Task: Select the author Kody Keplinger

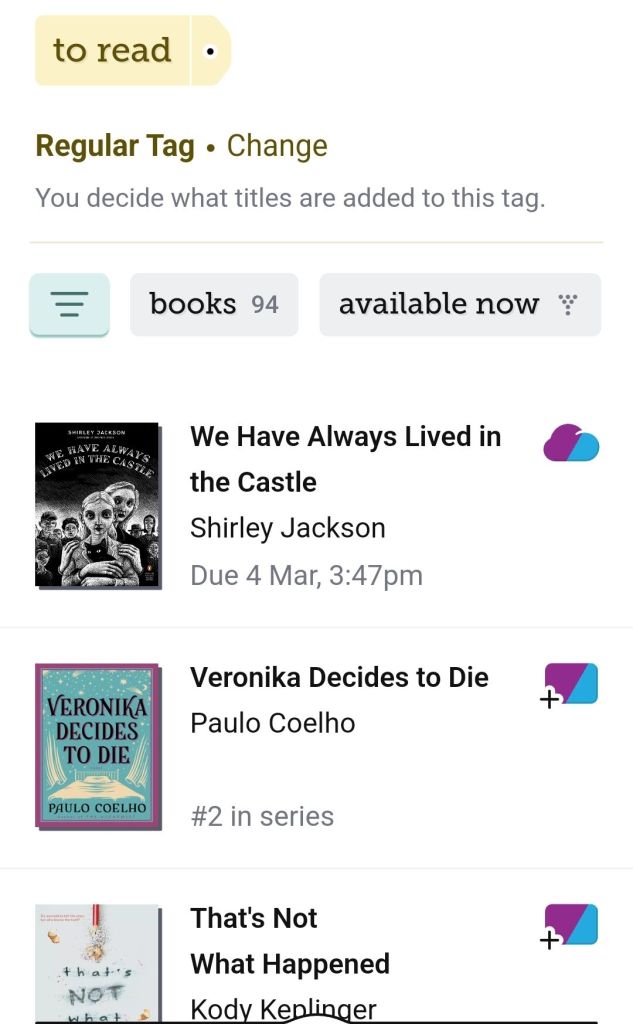Action: click(283, 1009)
